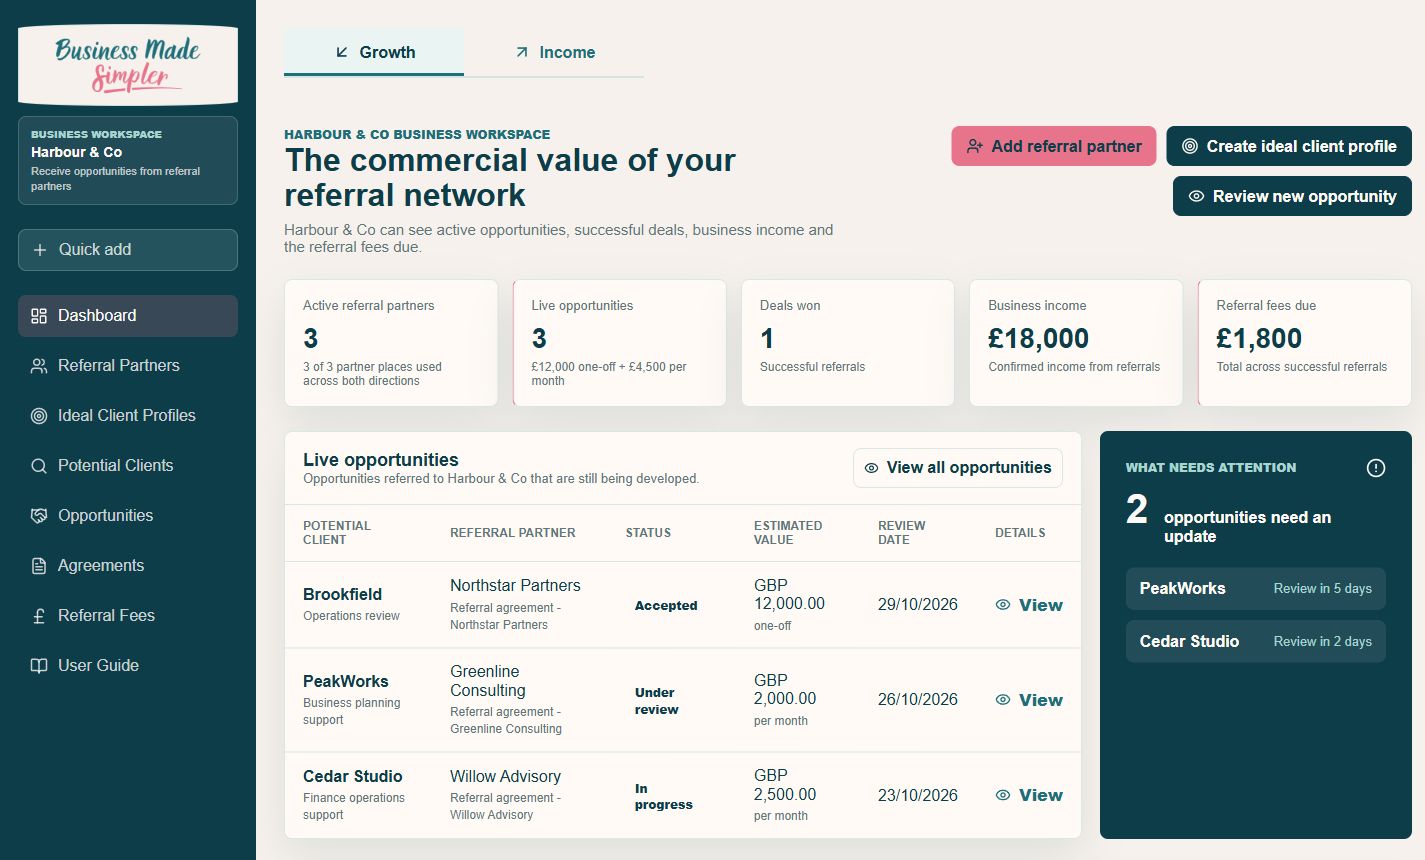Viewport: 1425px width, 860px height.
Task: Review new opportunity button
Action: tap(1292, 196)
